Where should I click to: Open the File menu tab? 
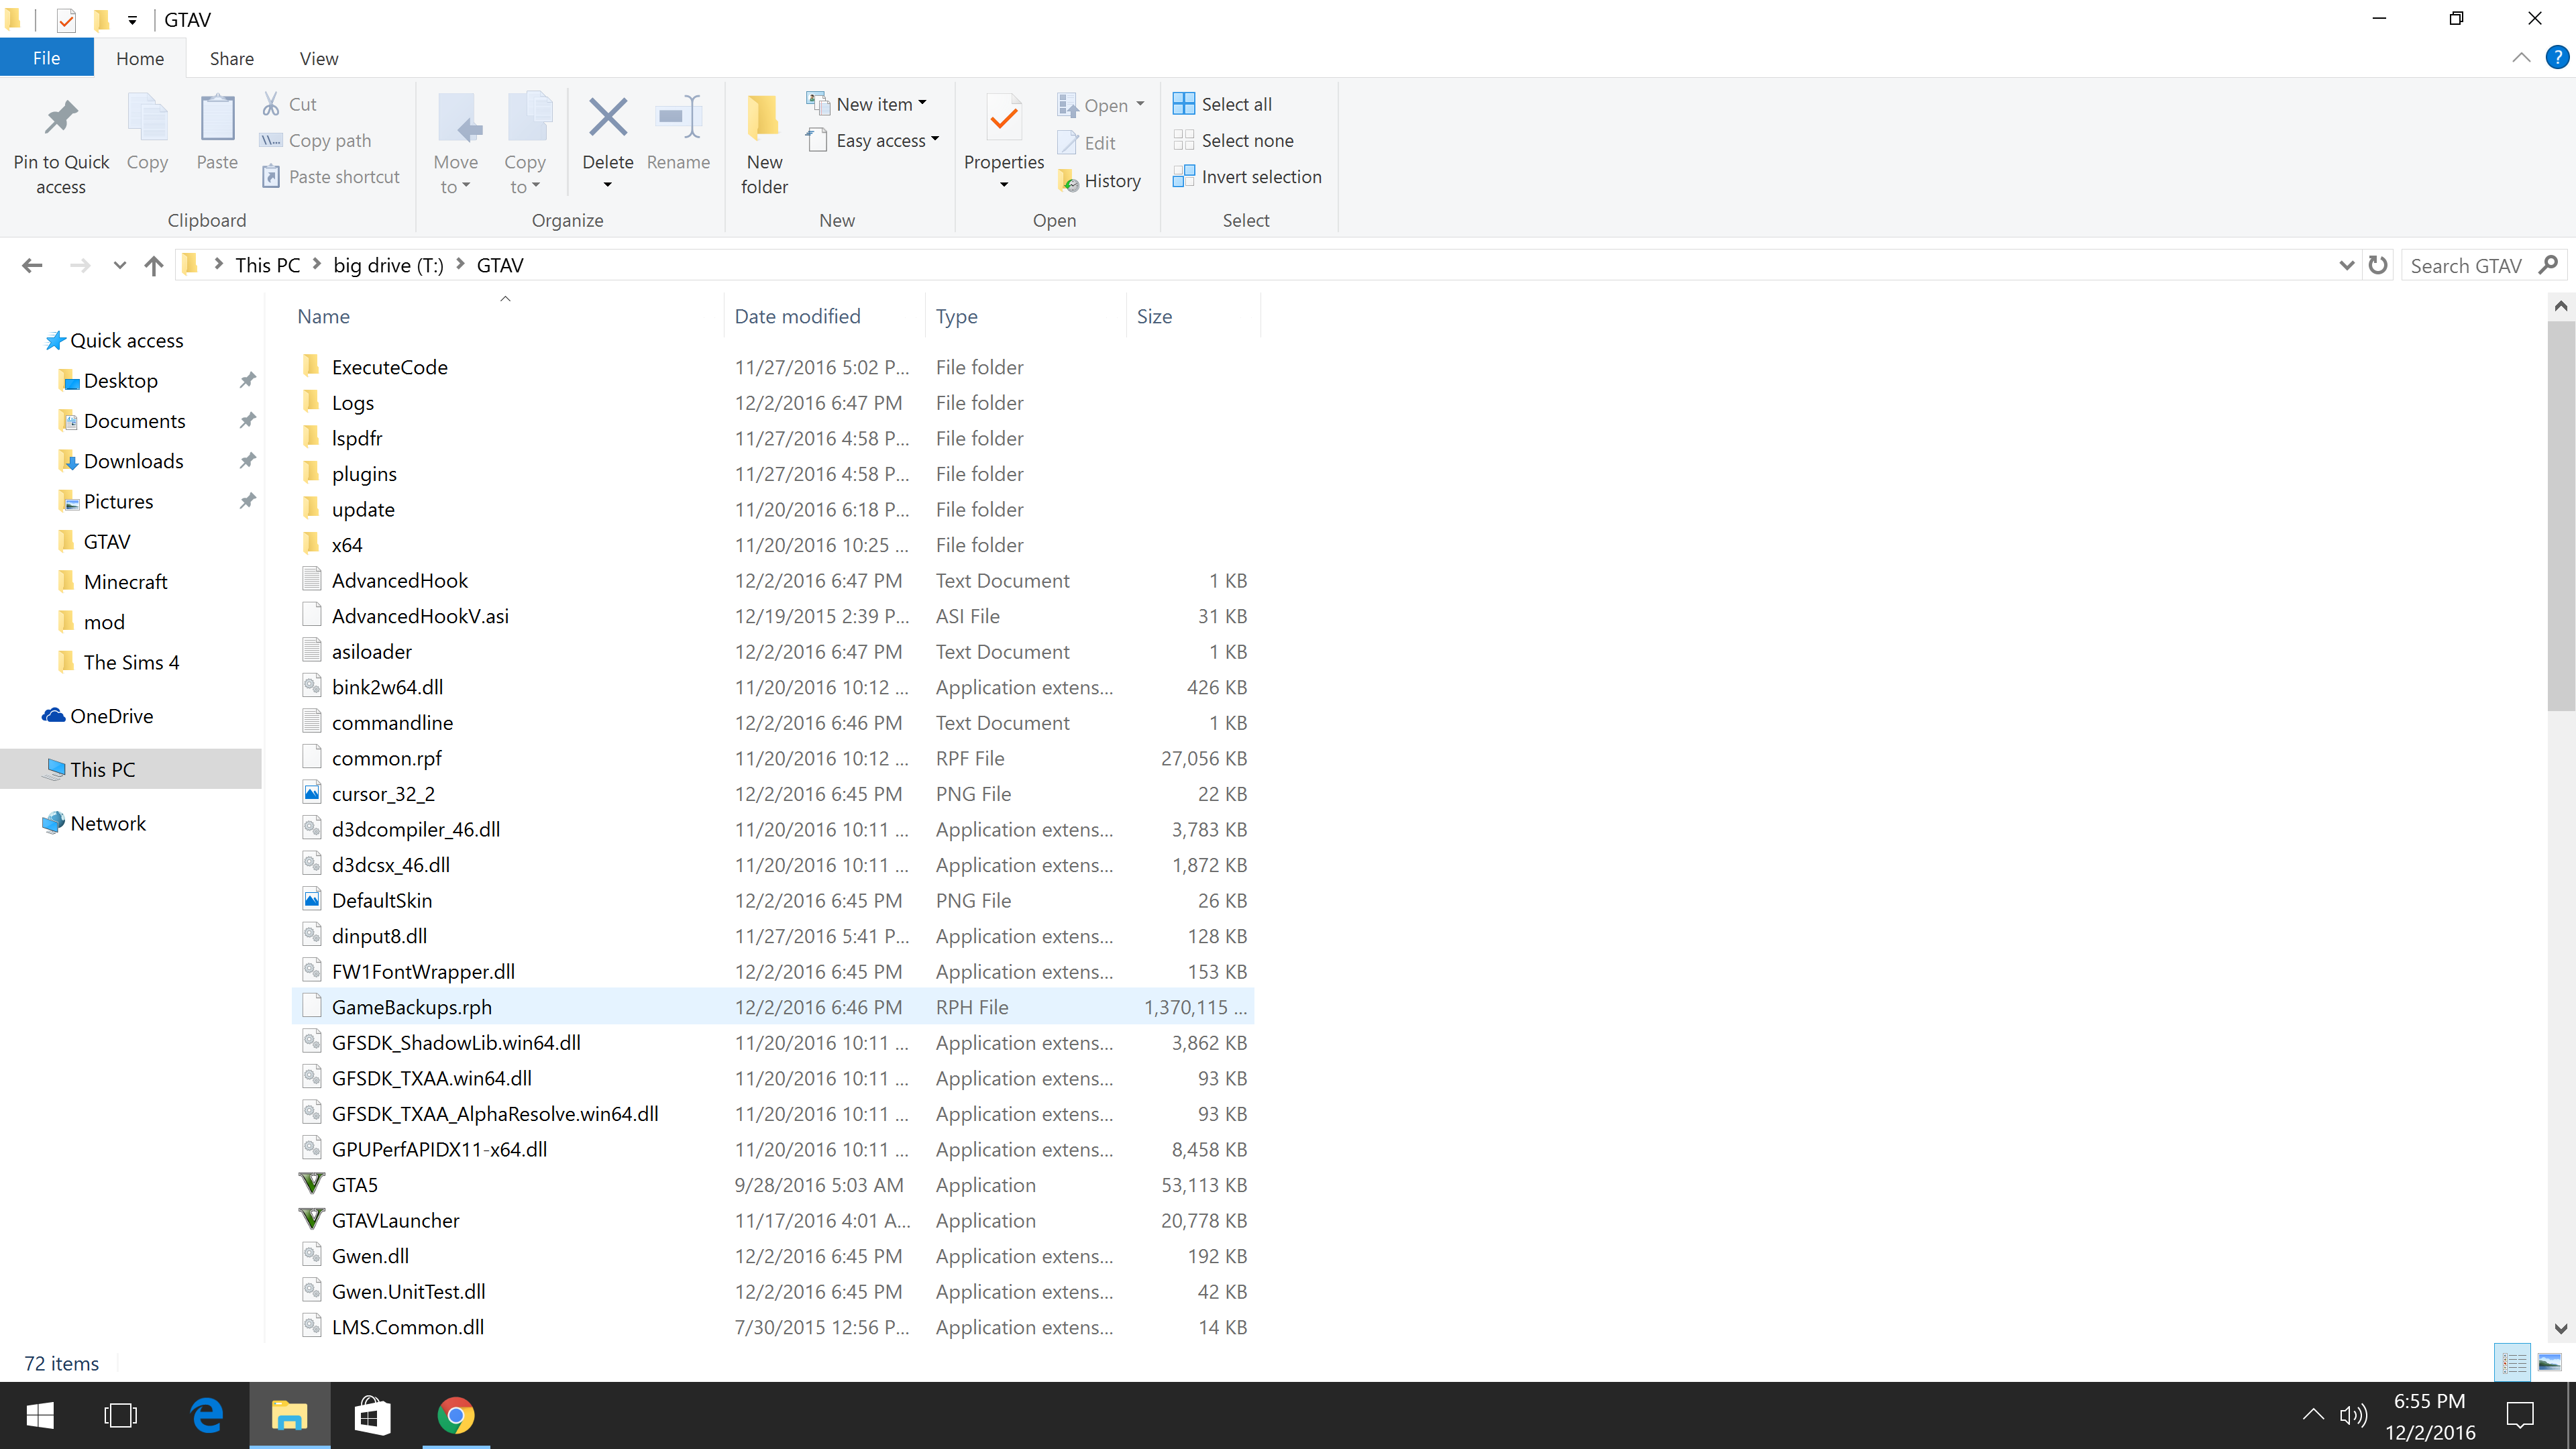click(x=46, y=58)
